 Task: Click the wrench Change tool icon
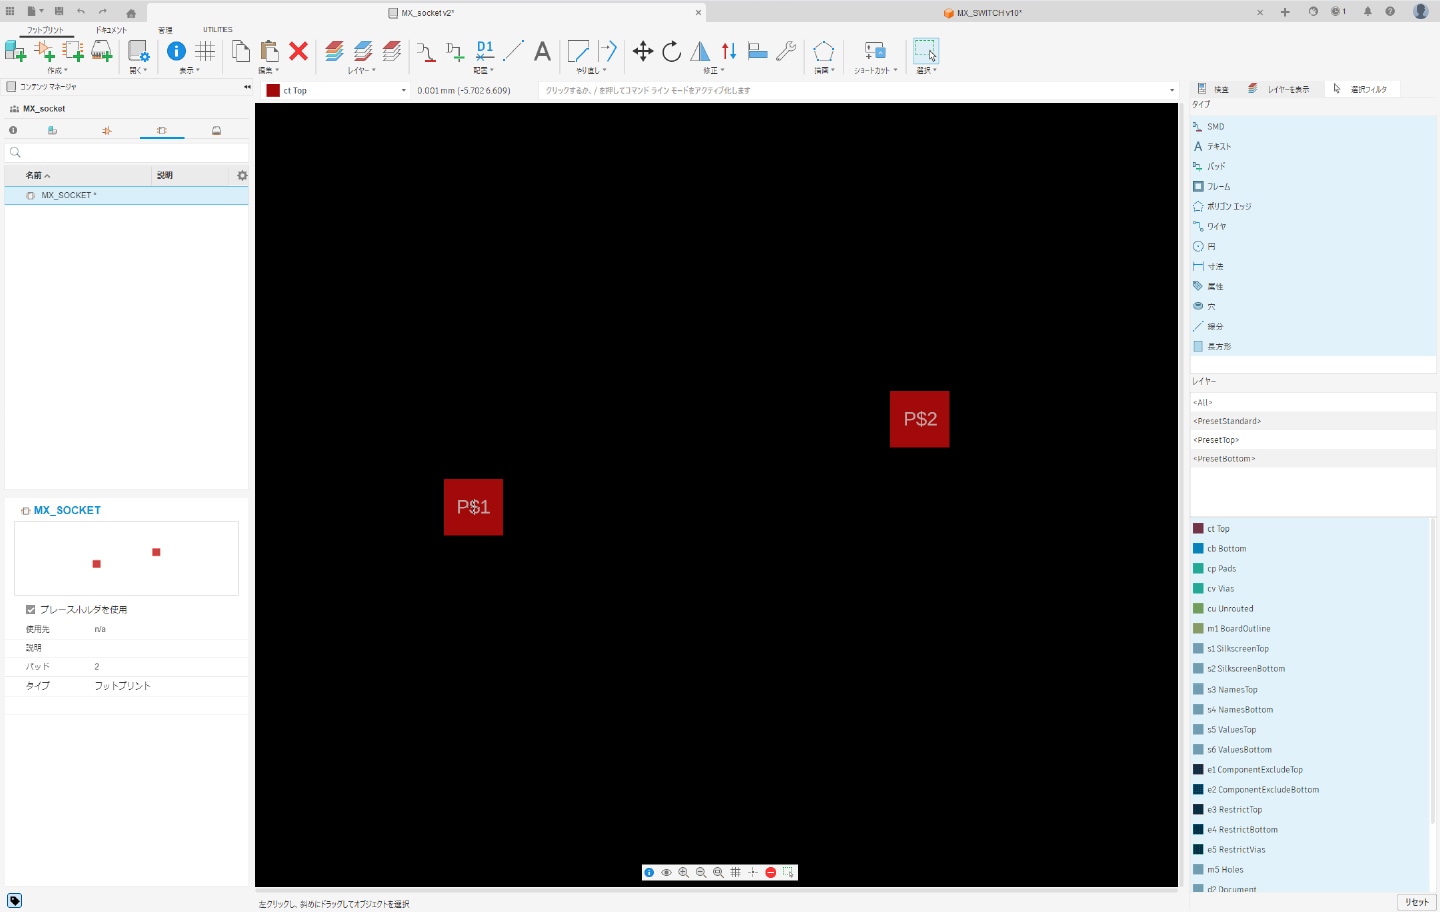point(786,52)
